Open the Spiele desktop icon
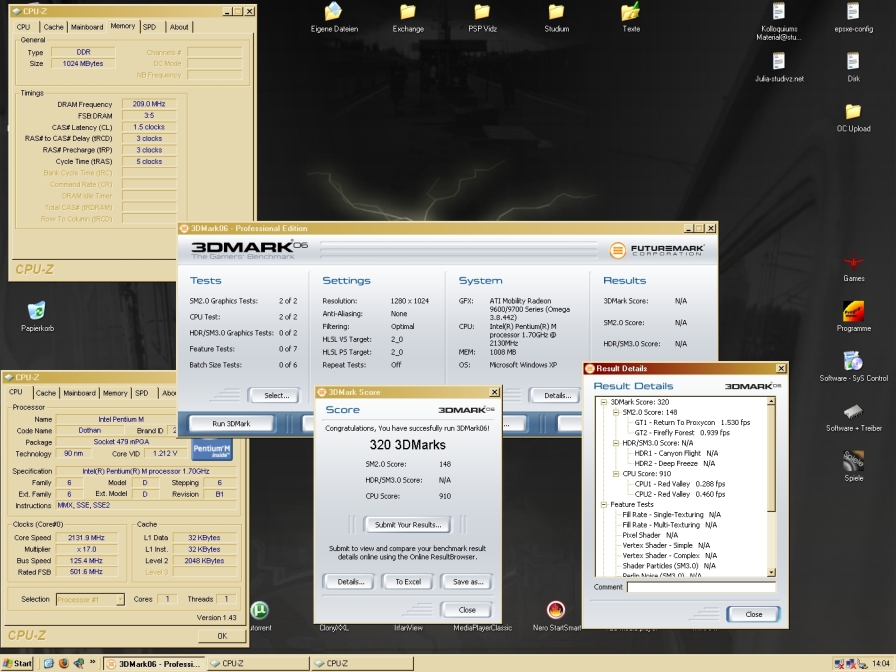This screenshot has height=672, width=896. [853, 466]
